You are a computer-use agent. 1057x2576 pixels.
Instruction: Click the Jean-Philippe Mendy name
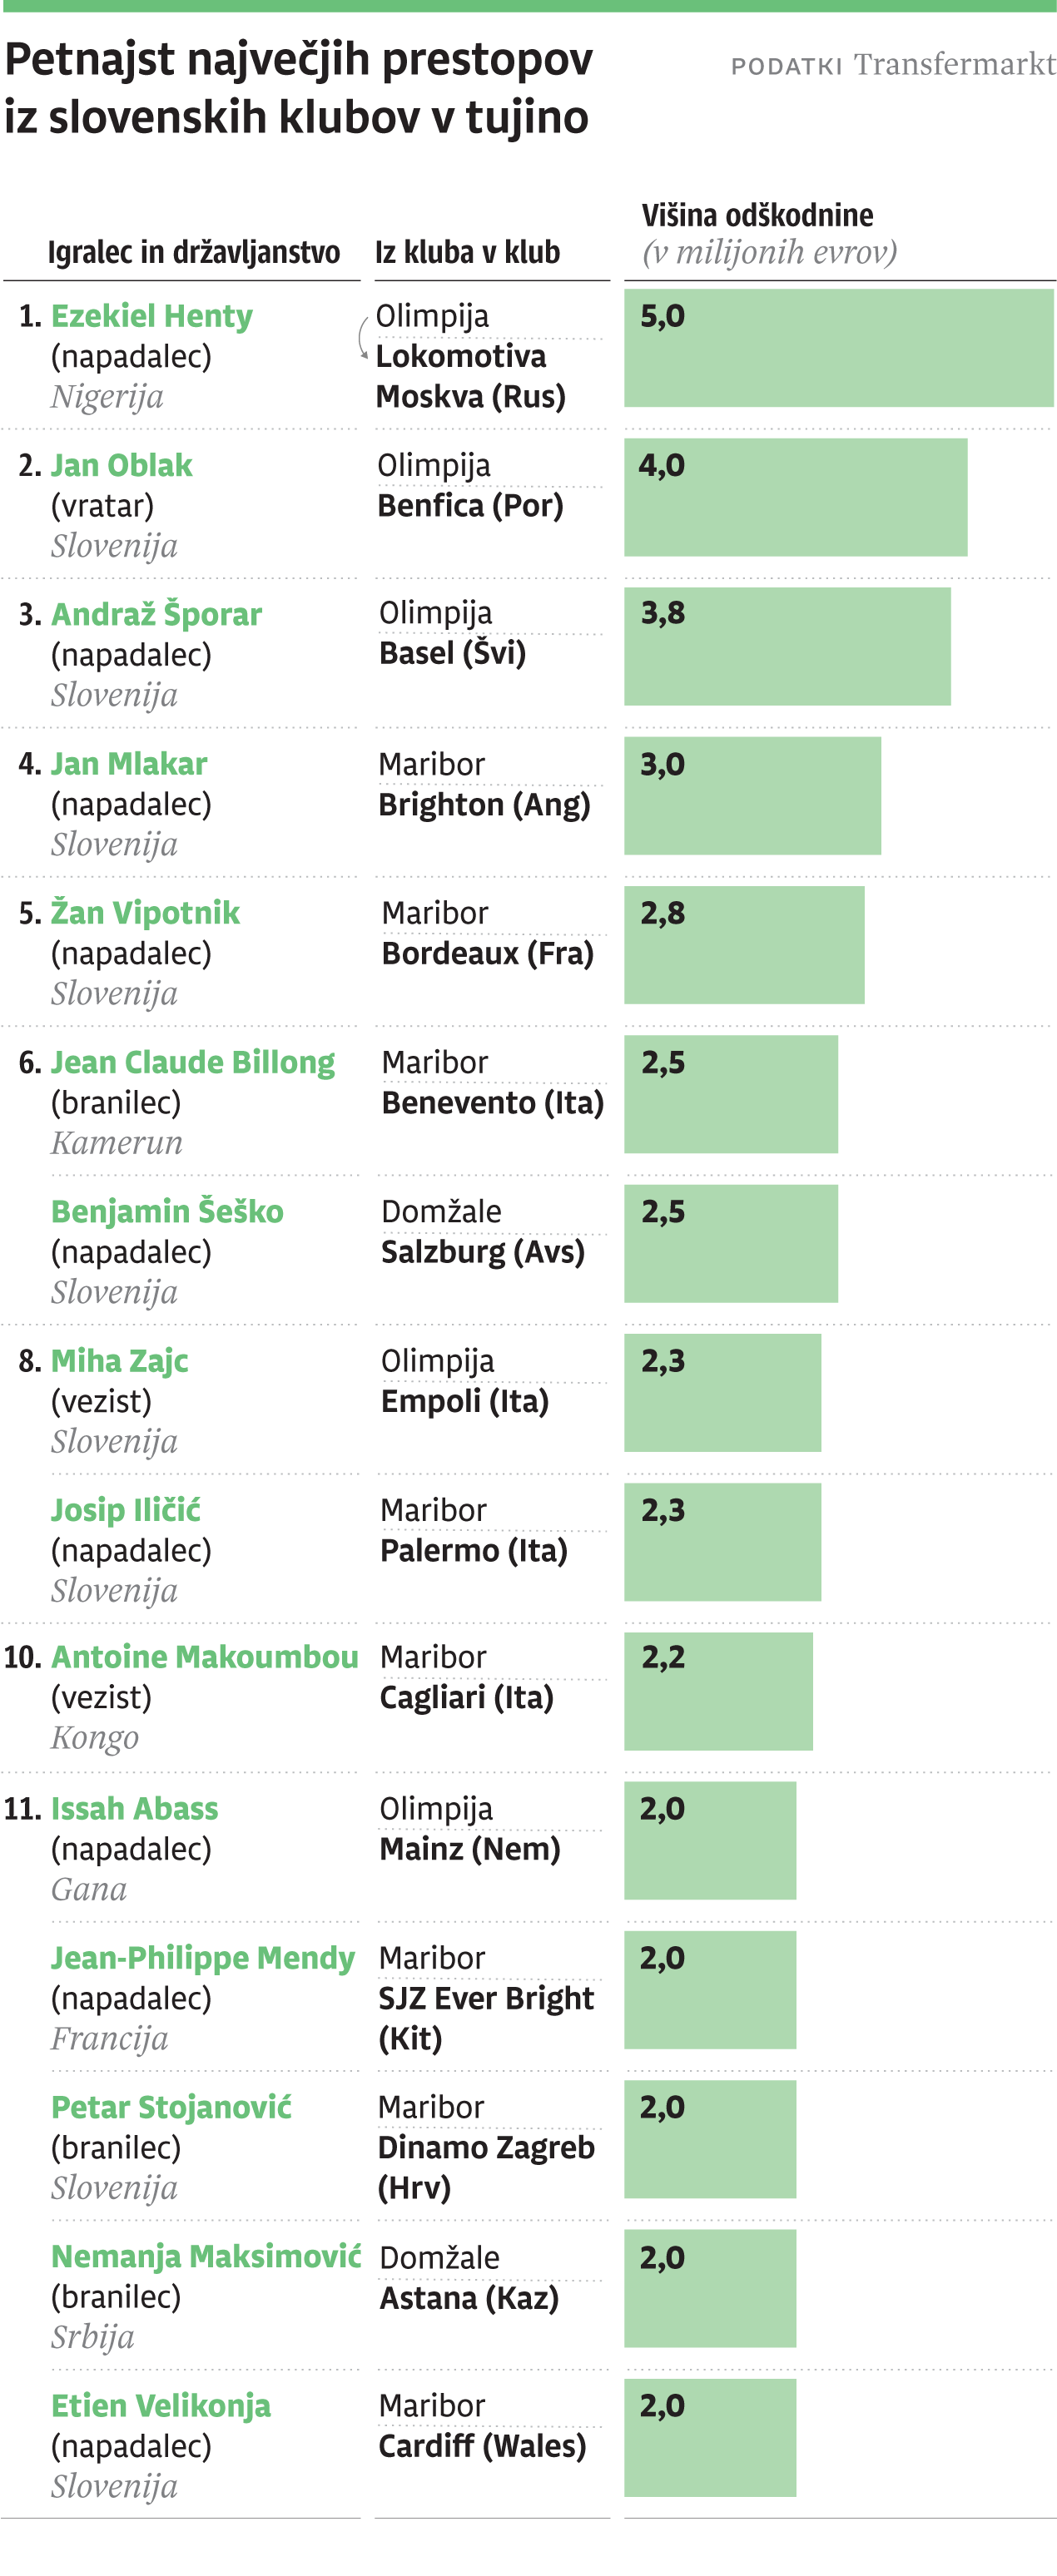pyautogui.click(x=203, y=1958)
